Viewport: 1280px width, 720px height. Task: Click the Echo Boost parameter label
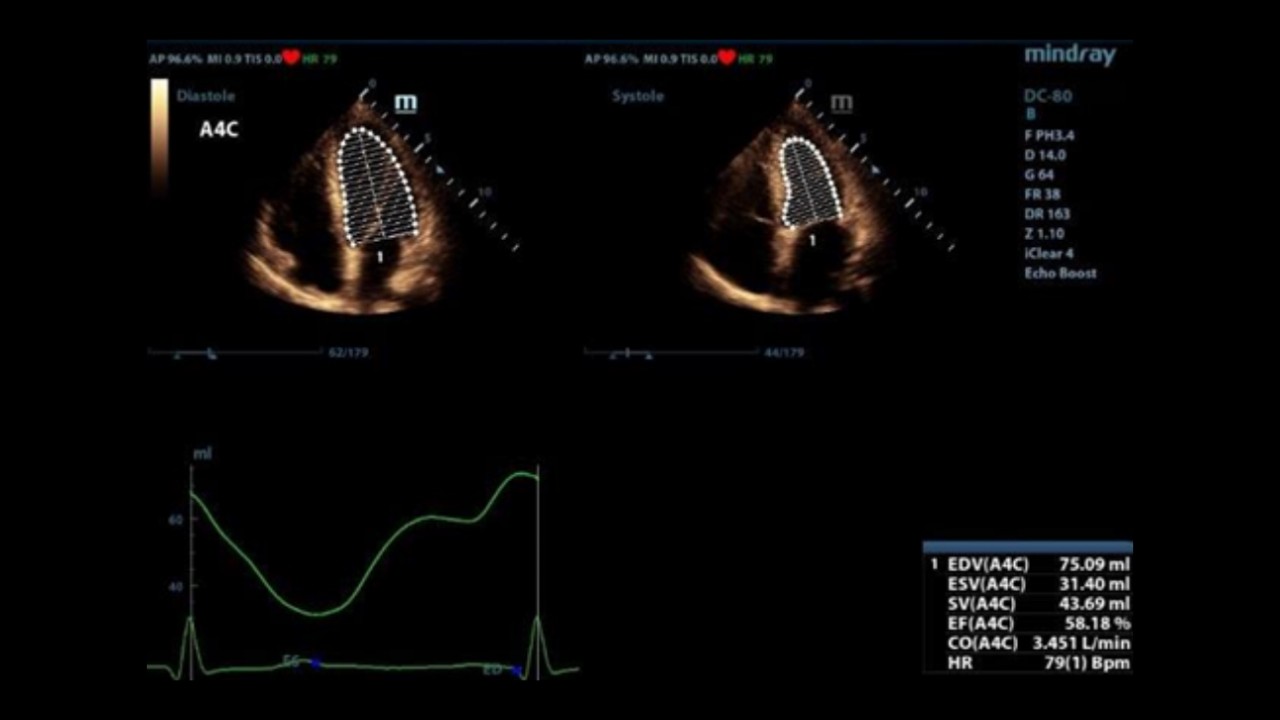point(1059,273)
